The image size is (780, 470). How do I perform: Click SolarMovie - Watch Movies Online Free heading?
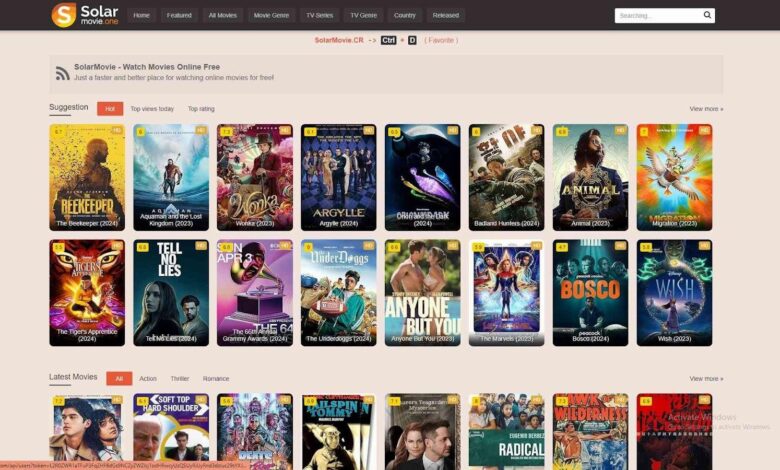[147, 67]
